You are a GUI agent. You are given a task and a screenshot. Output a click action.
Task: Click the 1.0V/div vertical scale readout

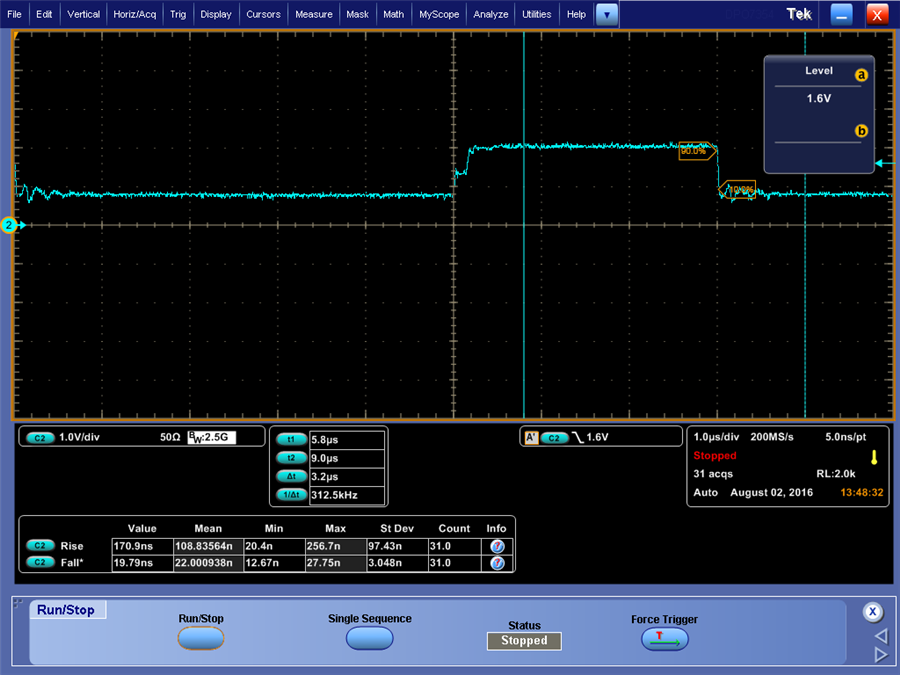79,437
